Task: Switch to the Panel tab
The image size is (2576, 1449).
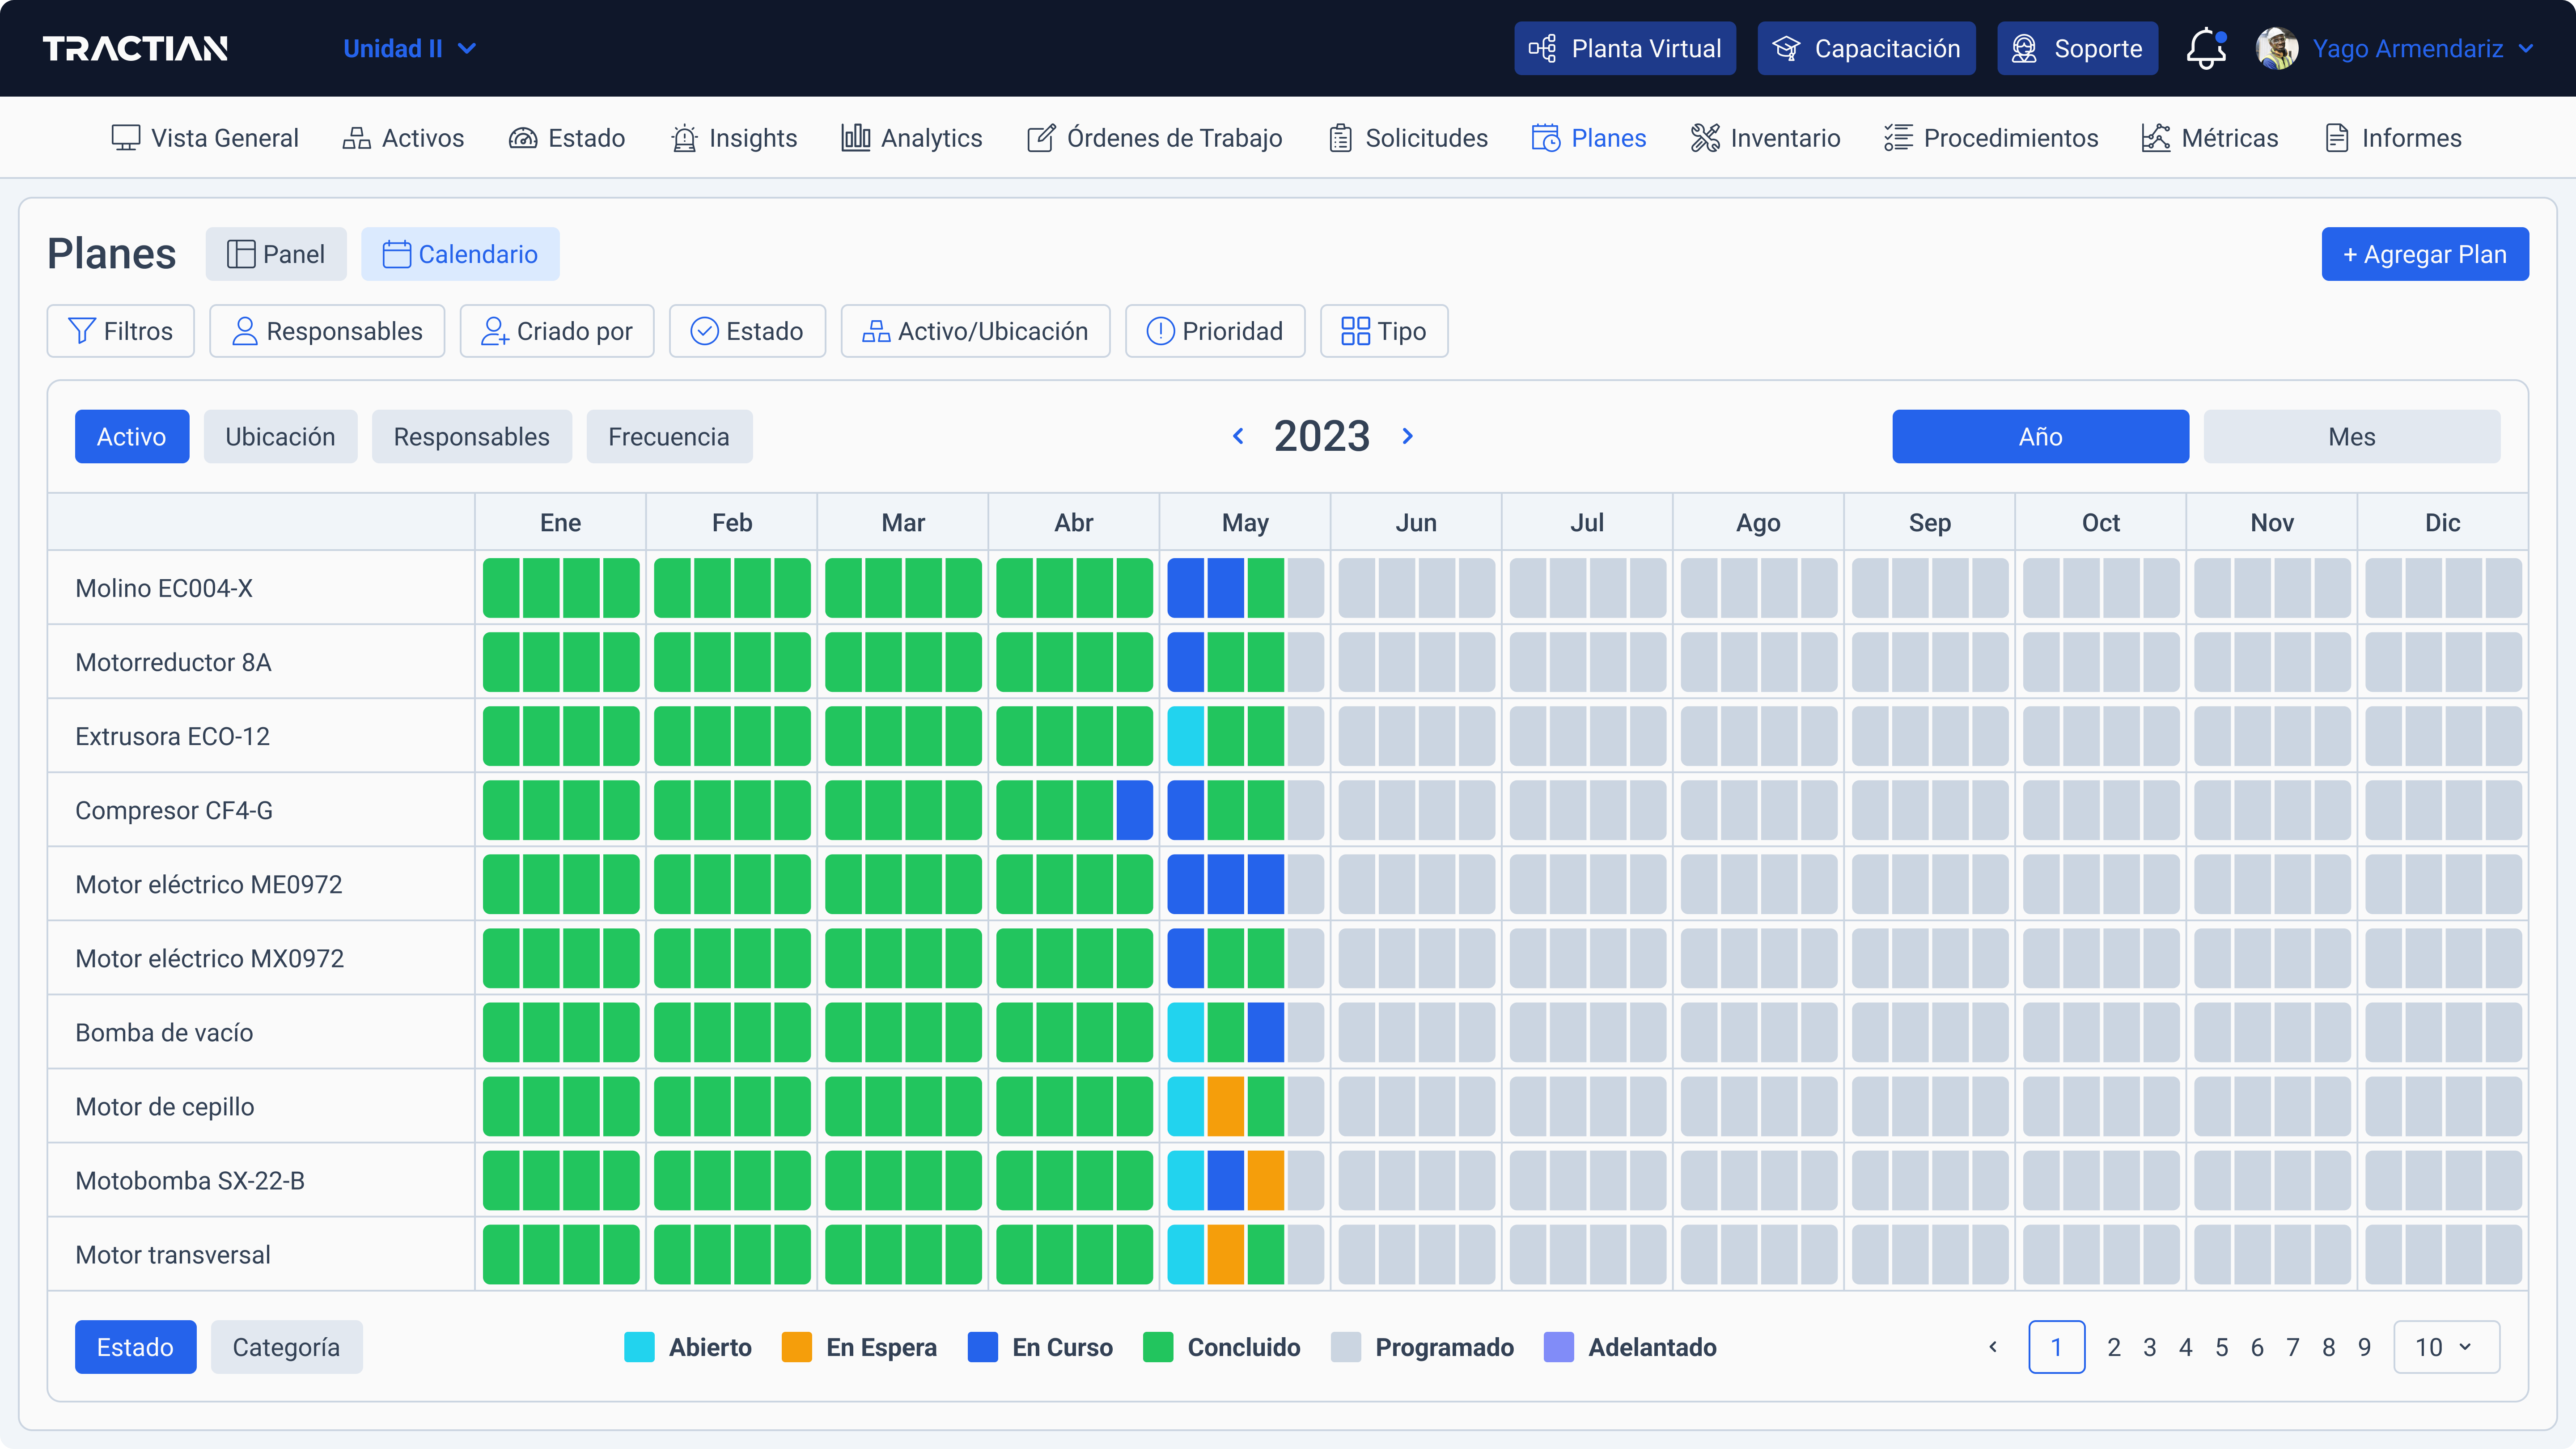Action: pos(276,254)
